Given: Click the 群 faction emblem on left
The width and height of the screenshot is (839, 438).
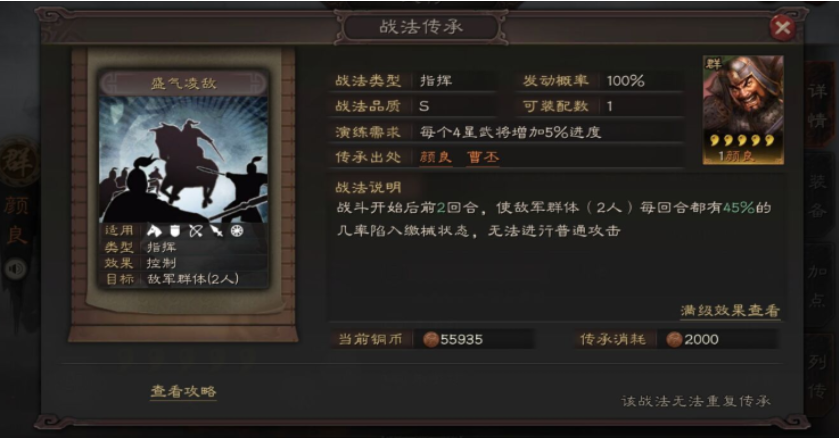Looking at the screenshot, I should (x=17, y=162).
